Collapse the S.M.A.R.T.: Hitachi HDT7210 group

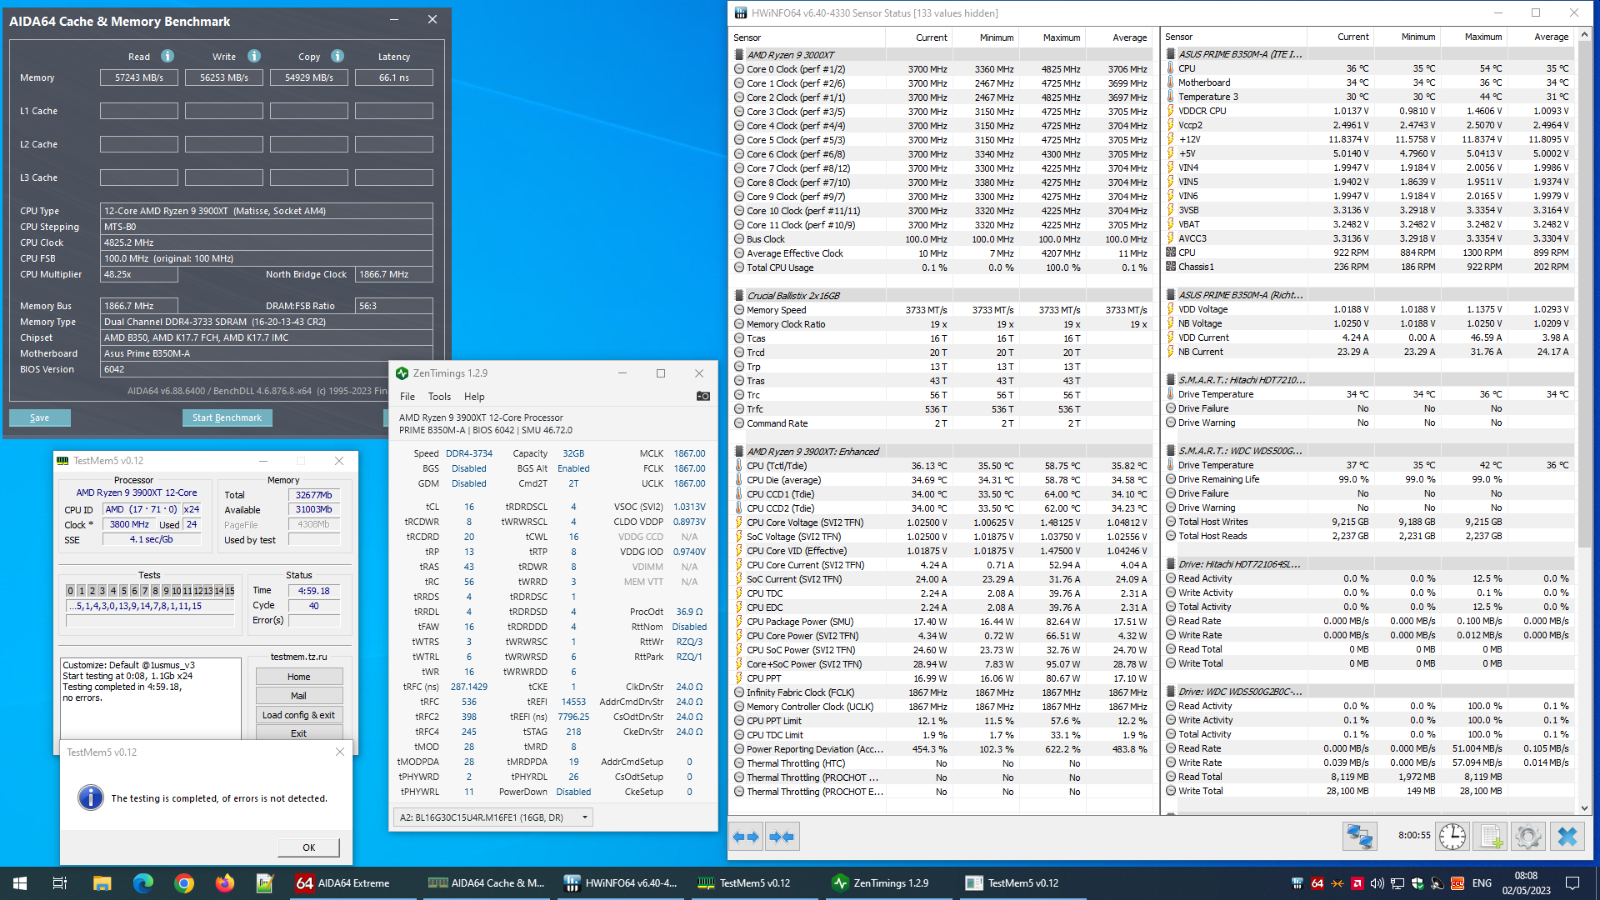[x=1171, y=380]
